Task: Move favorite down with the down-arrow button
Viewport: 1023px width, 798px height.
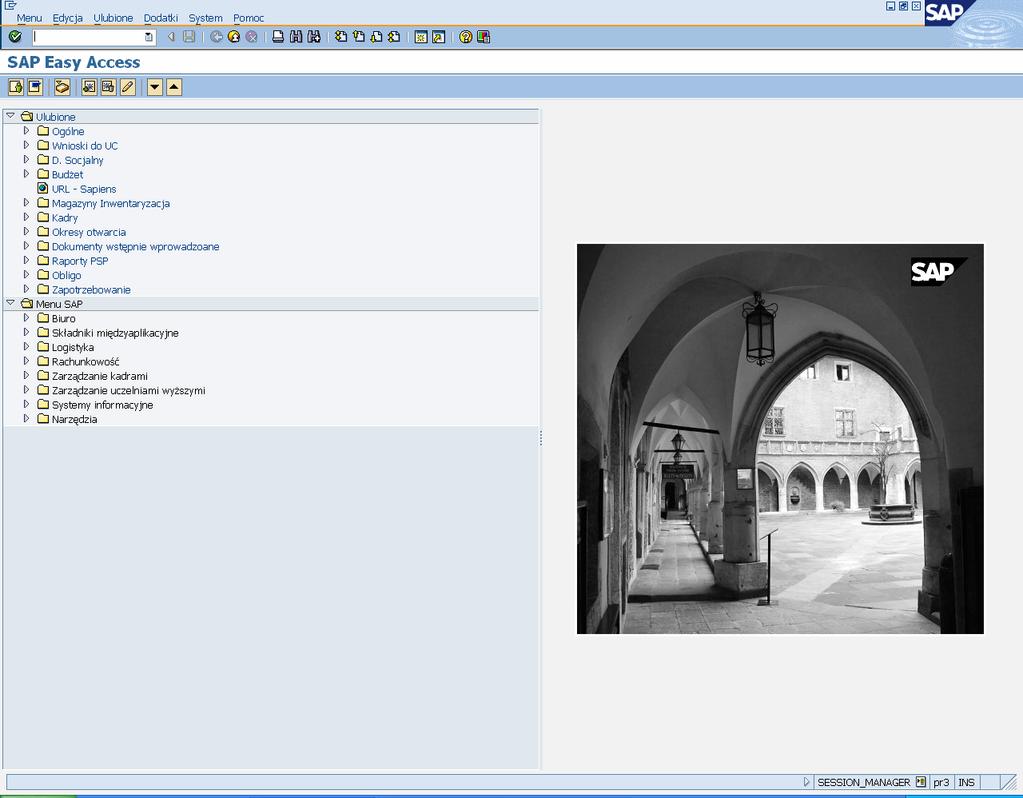Action: pos(155,87)
